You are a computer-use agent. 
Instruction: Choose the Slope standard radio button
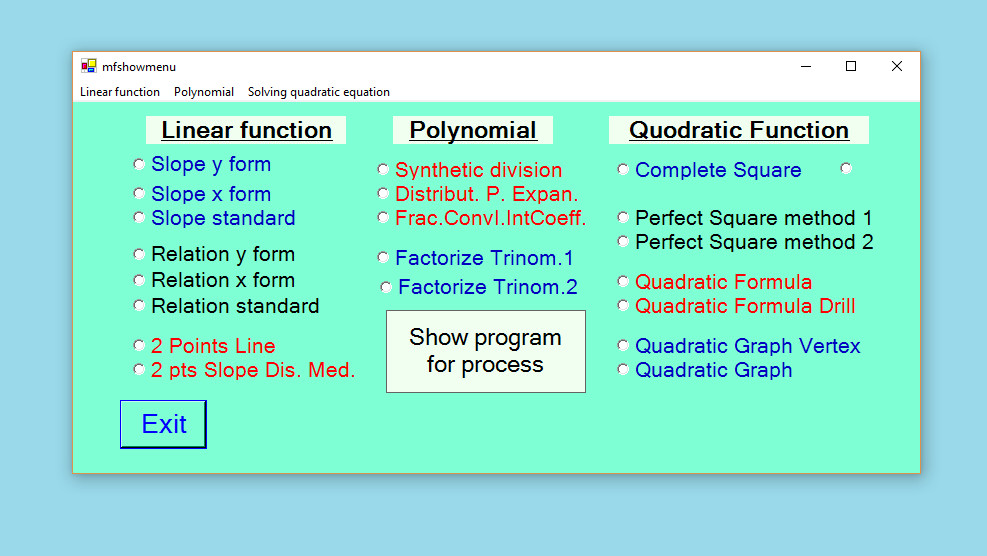(x=139, y=217)
